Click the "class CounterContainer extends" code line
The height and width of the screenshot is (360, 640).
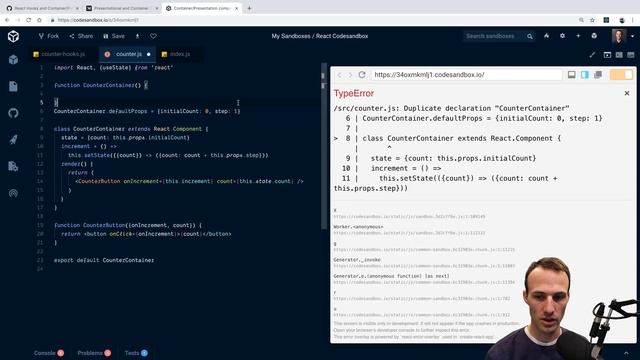click(131, 129)
